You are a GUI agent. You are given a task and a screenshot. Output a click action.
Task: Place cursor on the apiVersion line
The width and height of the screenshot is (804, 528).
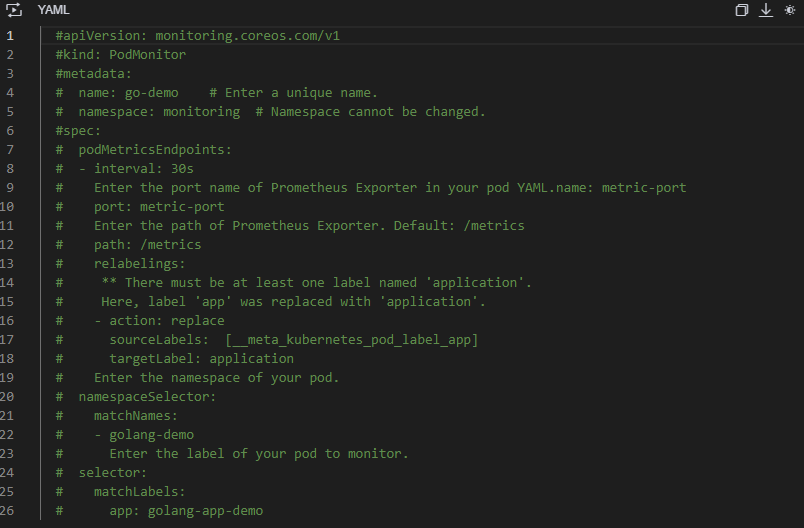197,36
